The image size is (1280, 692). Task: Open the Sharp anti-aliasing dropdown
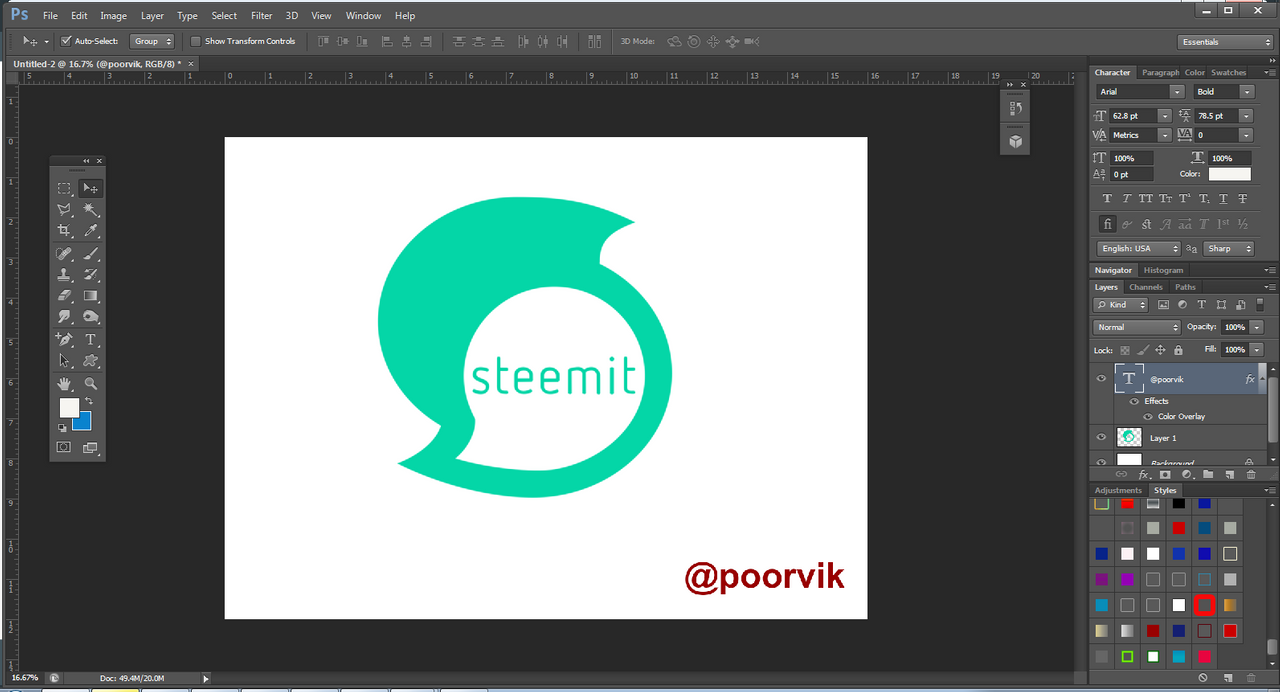click(1228, 248)
